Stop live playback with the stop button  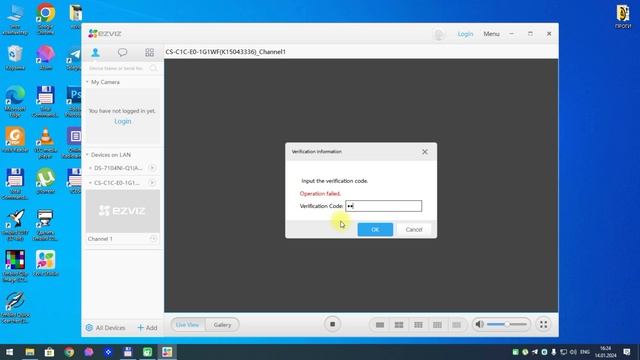pos(332,324)
